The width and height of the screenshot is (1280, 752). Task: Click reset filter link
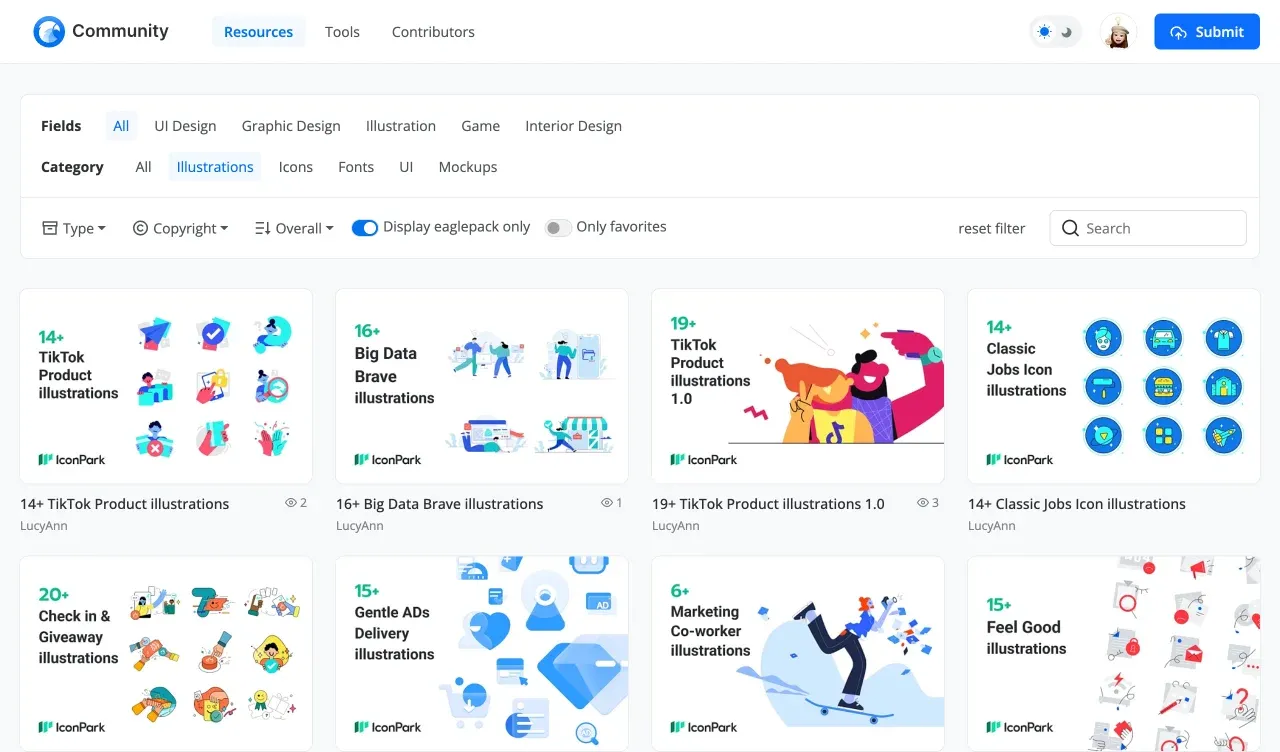point(992,228)
